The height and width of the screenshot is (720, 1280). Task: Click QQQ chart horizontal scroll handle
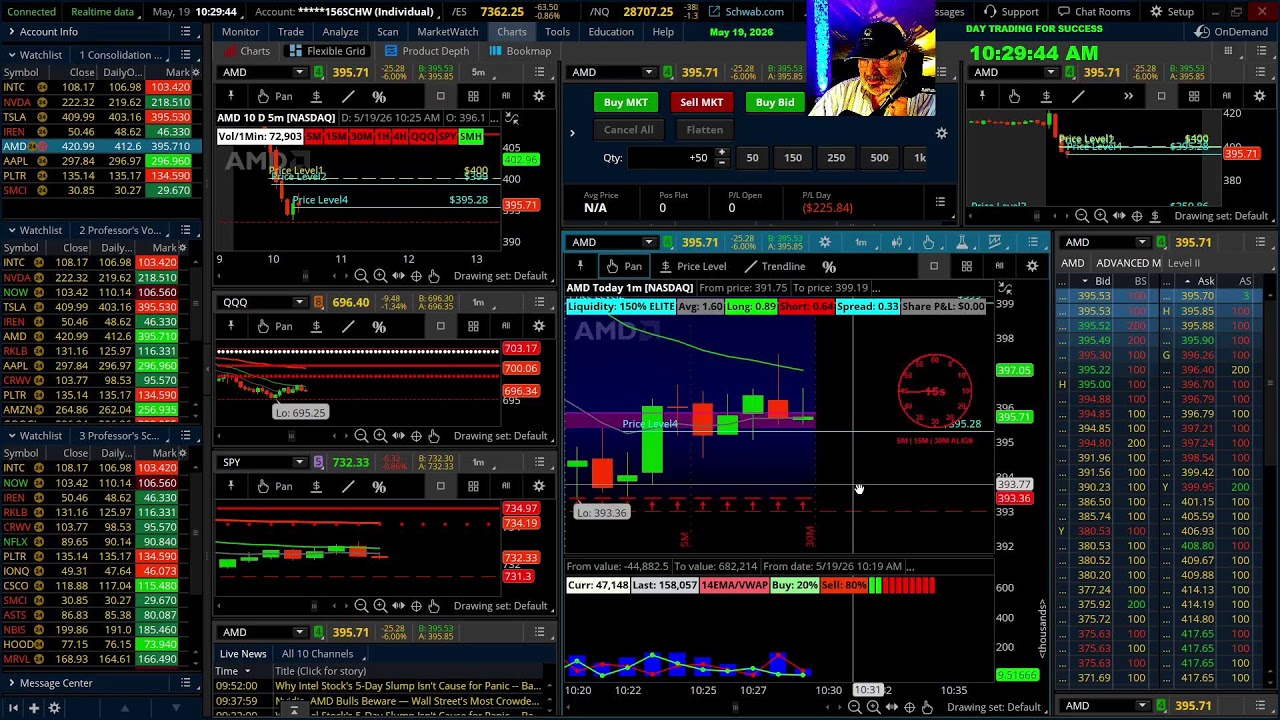point(291,436)
